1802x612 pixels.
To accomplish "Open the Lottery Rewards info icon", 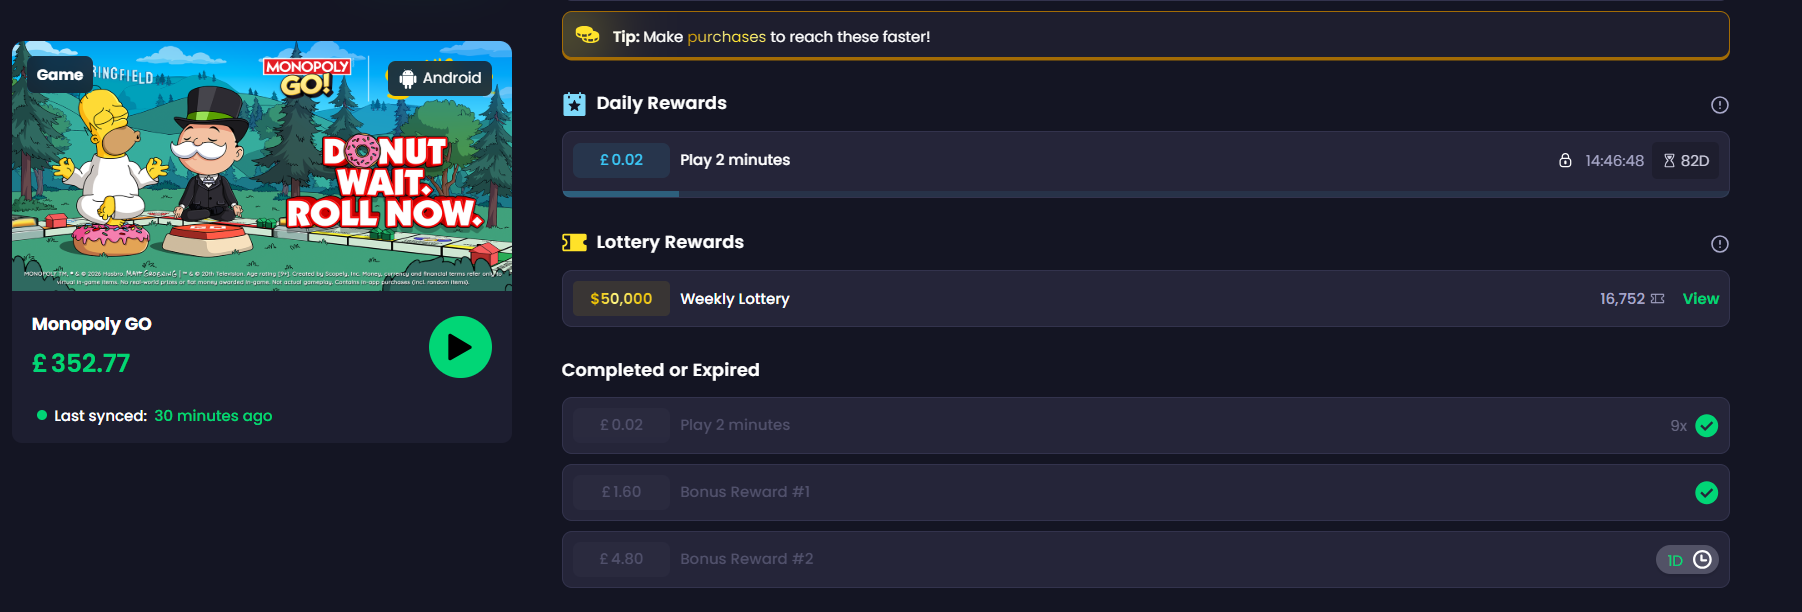I will 1719,244.
